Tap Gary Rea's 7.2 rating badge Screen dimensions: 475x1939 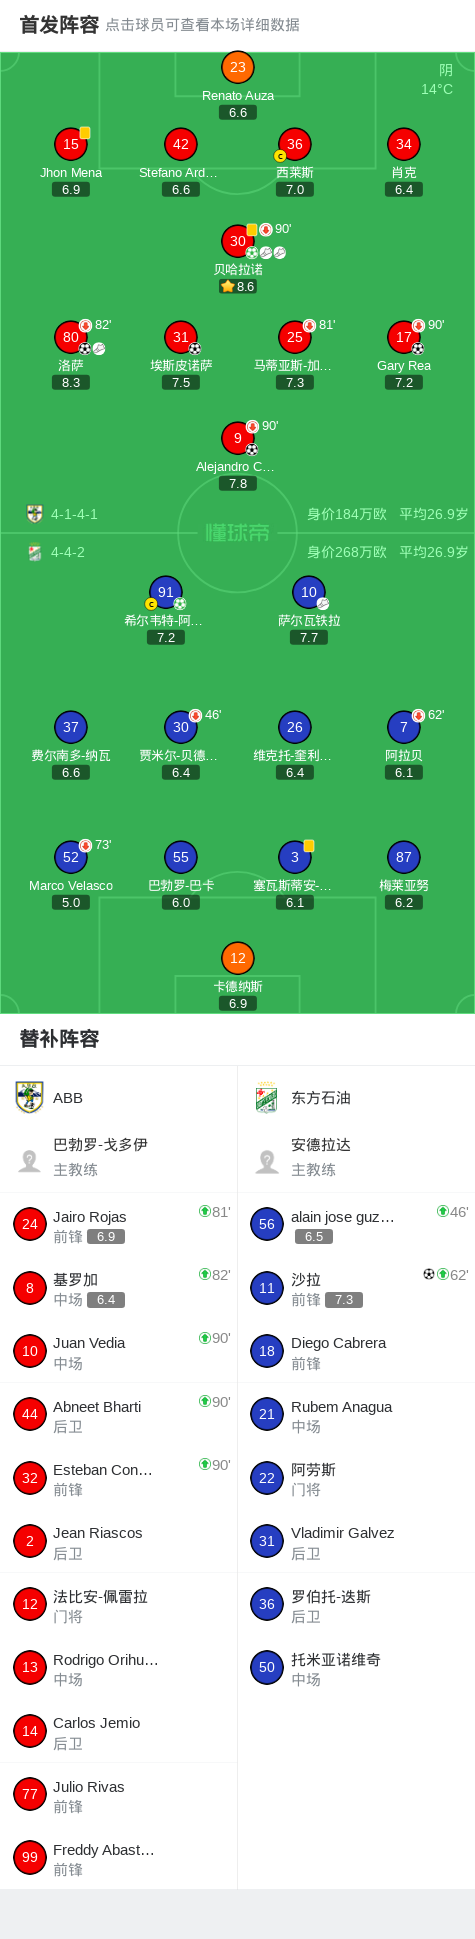(x=404, y=382)
